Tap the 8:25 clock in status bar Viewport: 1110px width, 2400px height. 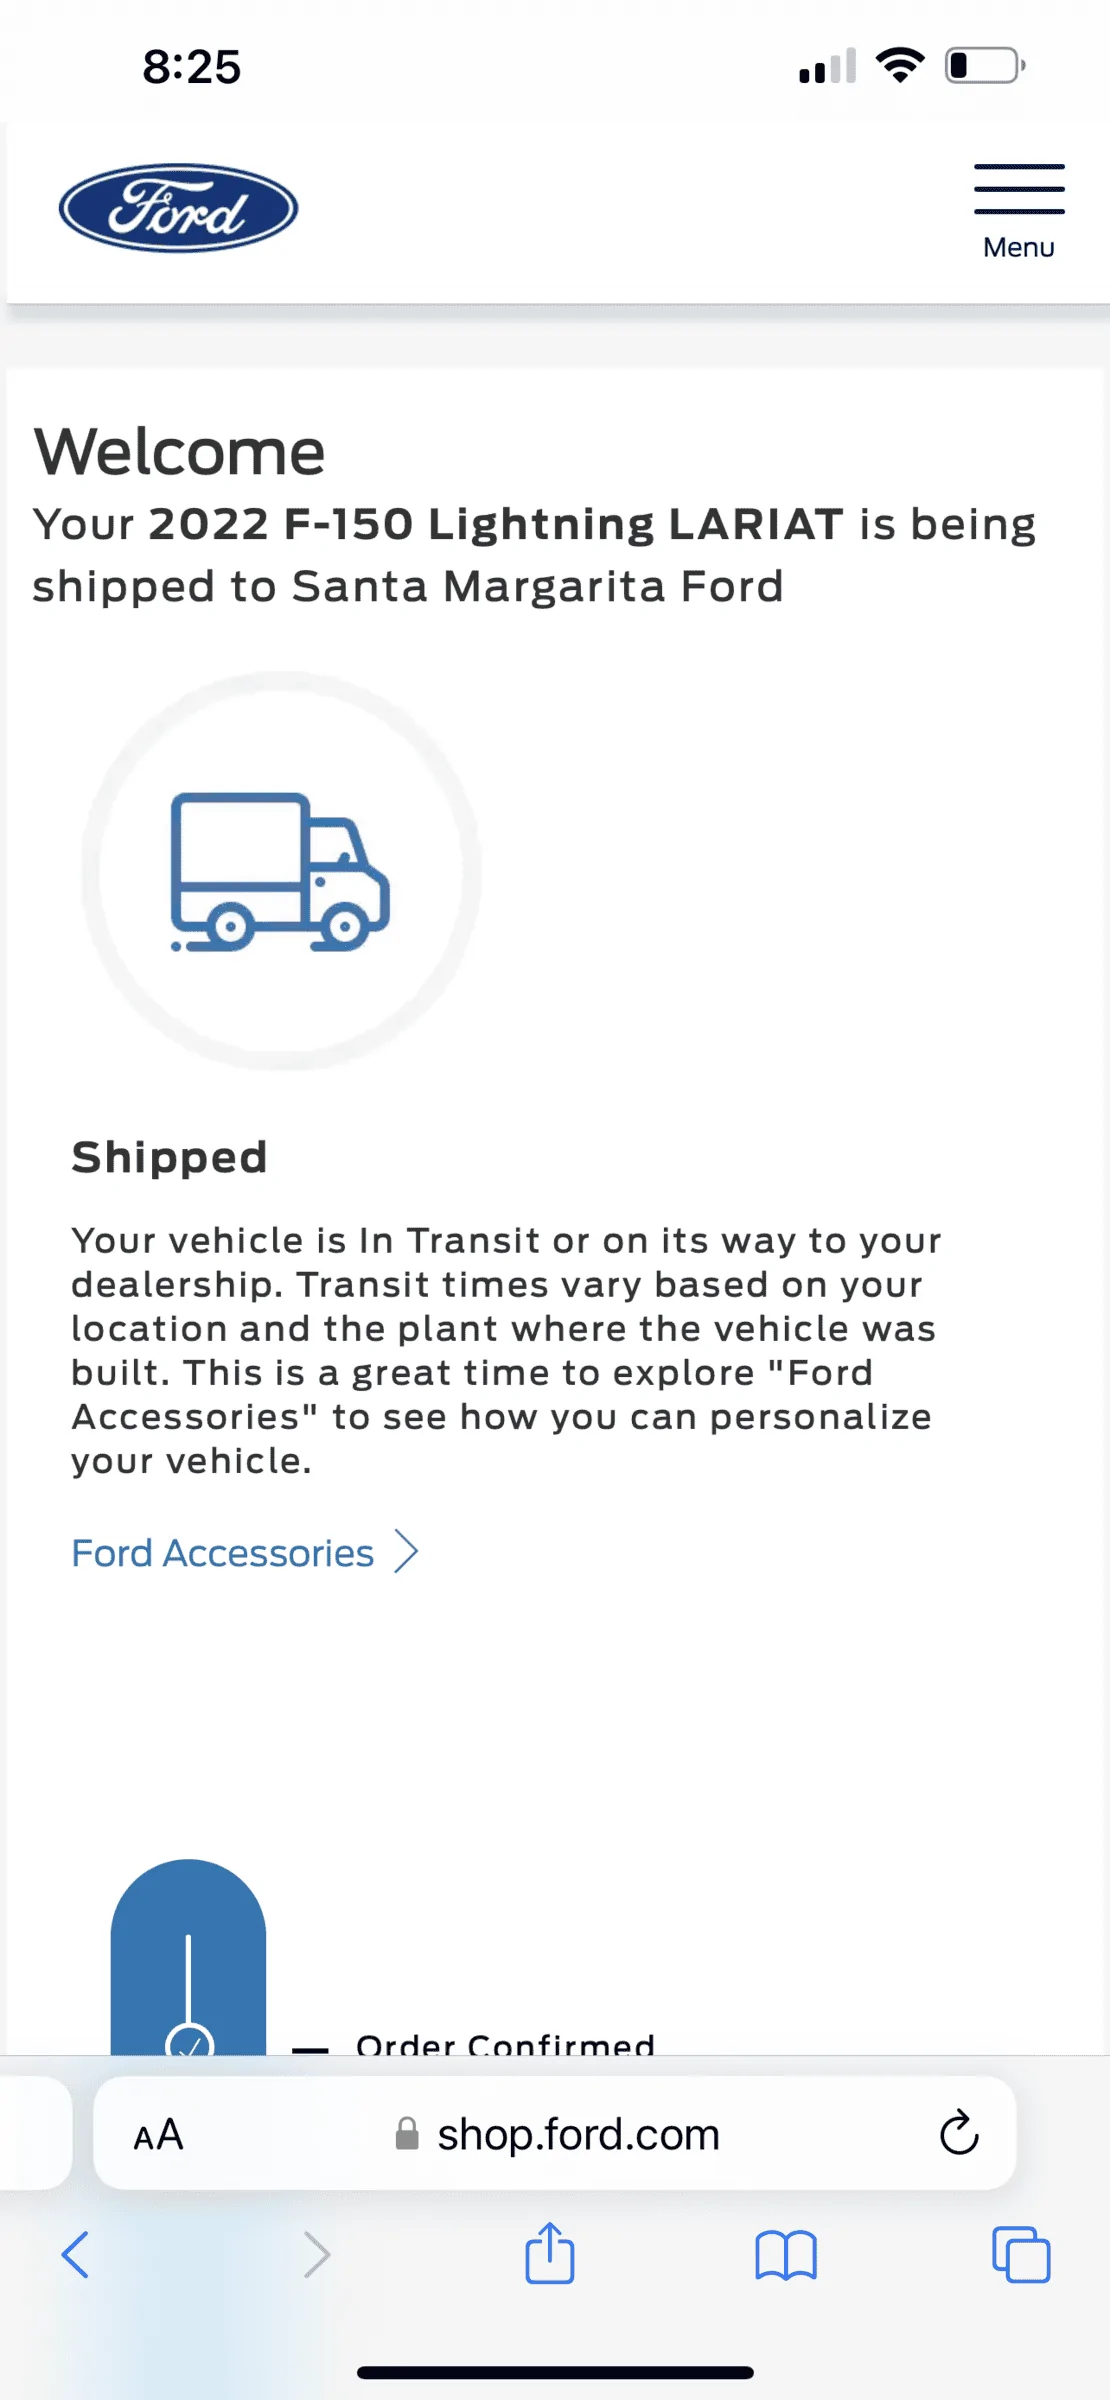[x=191, y=67]
